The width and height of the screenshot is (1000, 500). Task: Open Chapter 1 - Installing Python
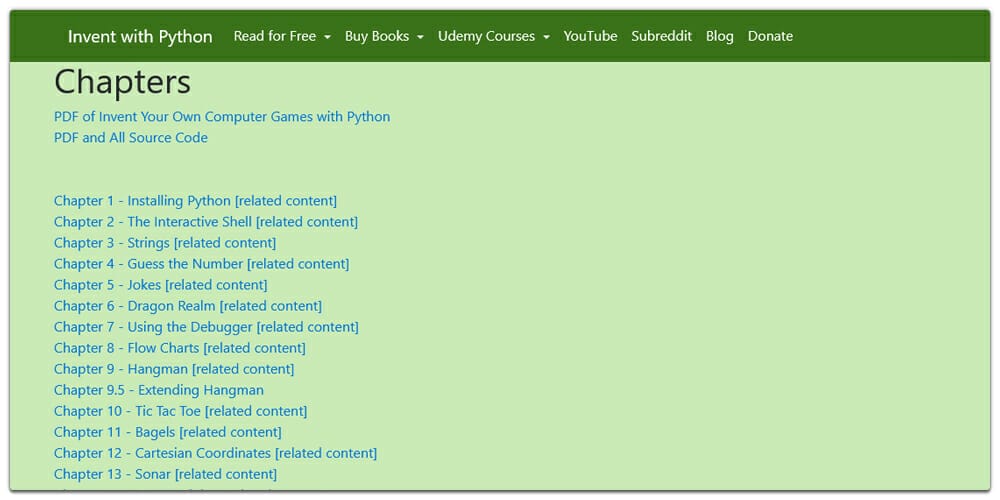[142, 201]
